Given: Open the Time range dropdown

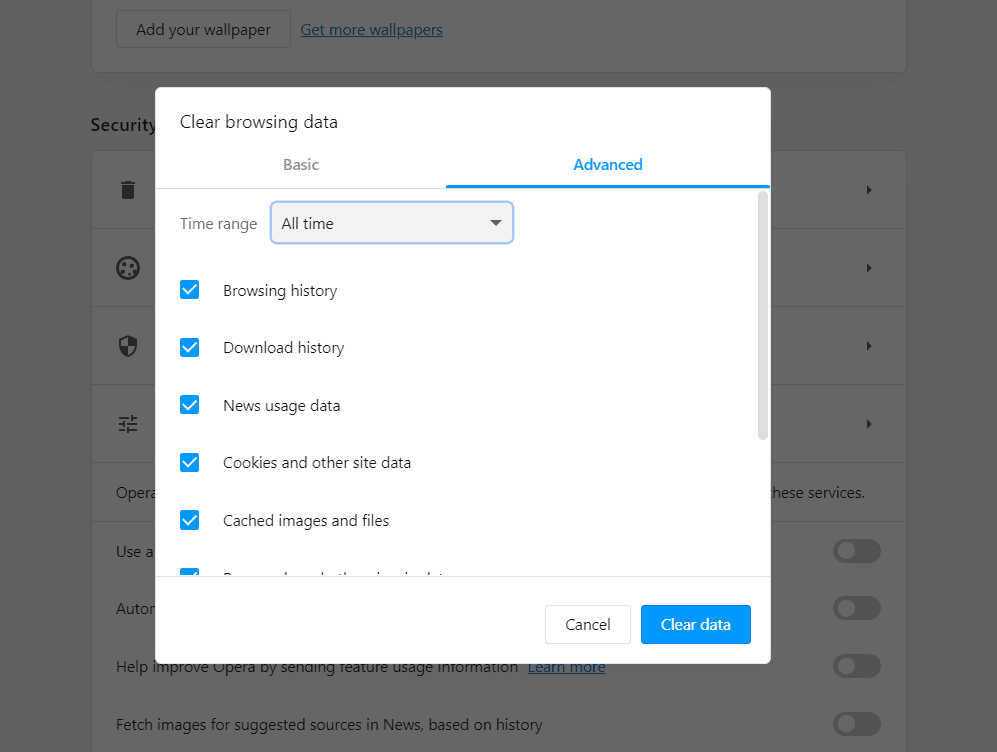Looking at the screenshot, I should 392,223.
